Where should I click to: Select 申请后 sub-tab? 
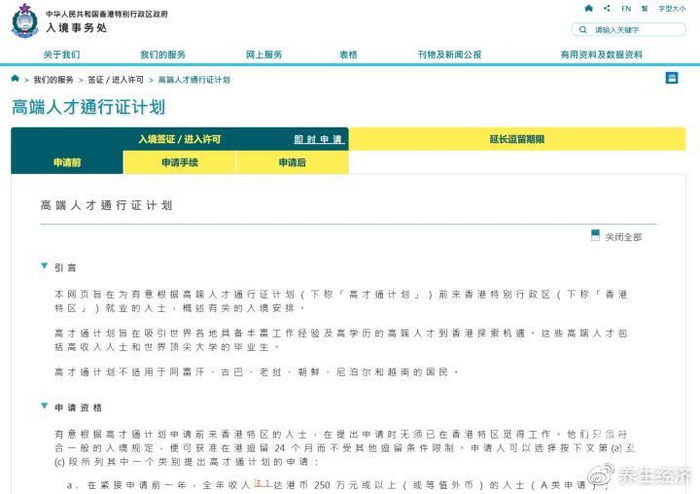point(292,162)
